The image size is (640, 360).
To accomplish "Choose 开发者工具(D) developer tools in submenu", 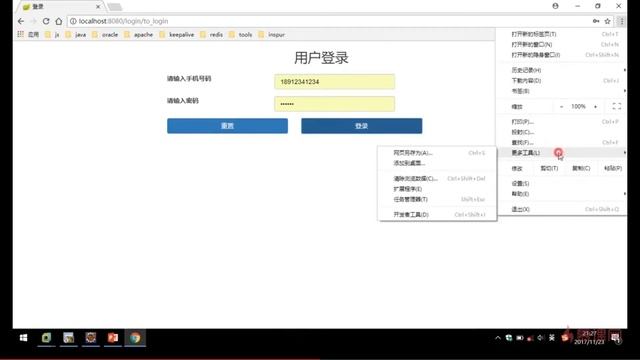I will pyautogui.click(x=437, y=215).
